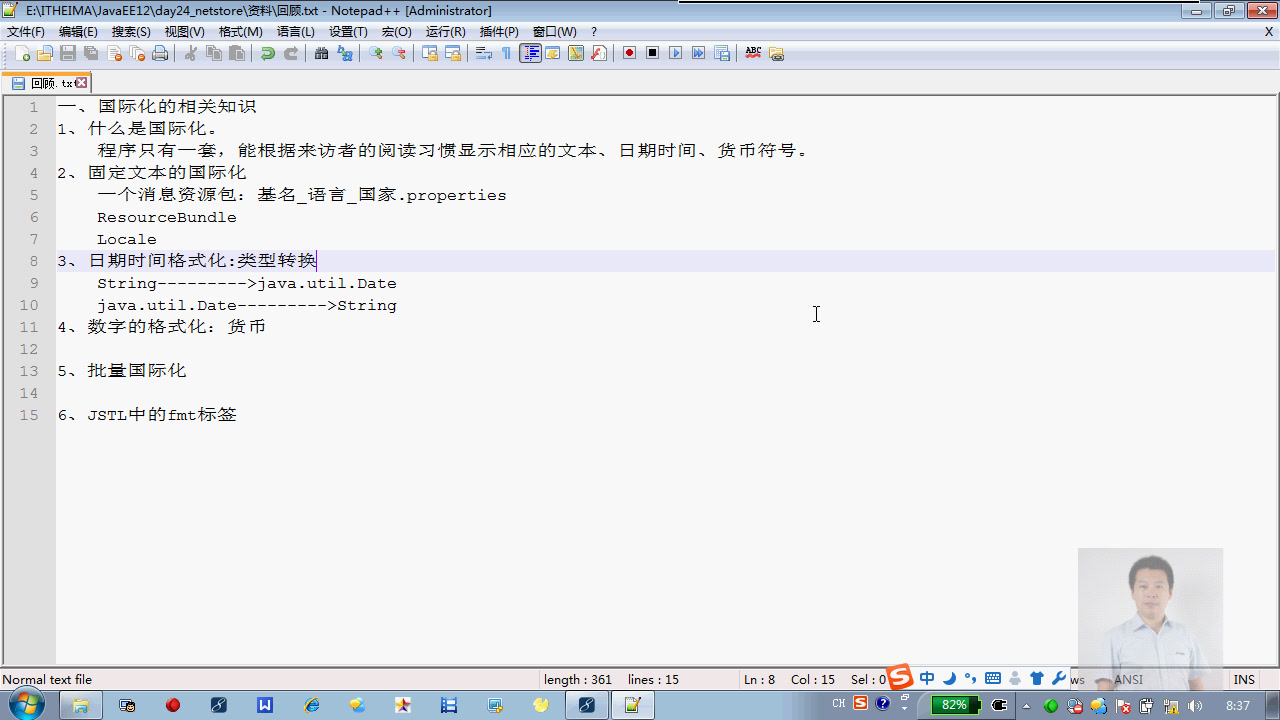Open the Function List icon
Screen dimensions: 1280x720
pos(599,53)
